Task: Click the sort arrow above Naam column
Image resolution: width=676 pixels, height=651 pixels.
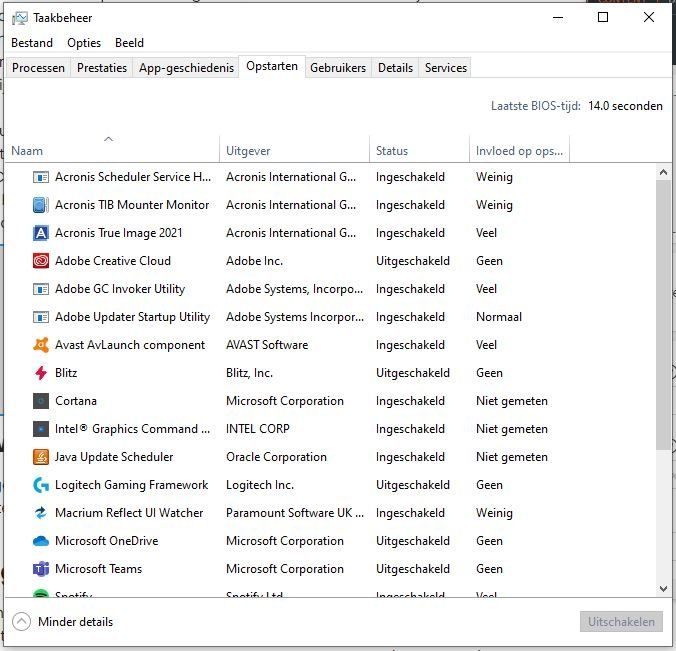Action: [109, 139]
